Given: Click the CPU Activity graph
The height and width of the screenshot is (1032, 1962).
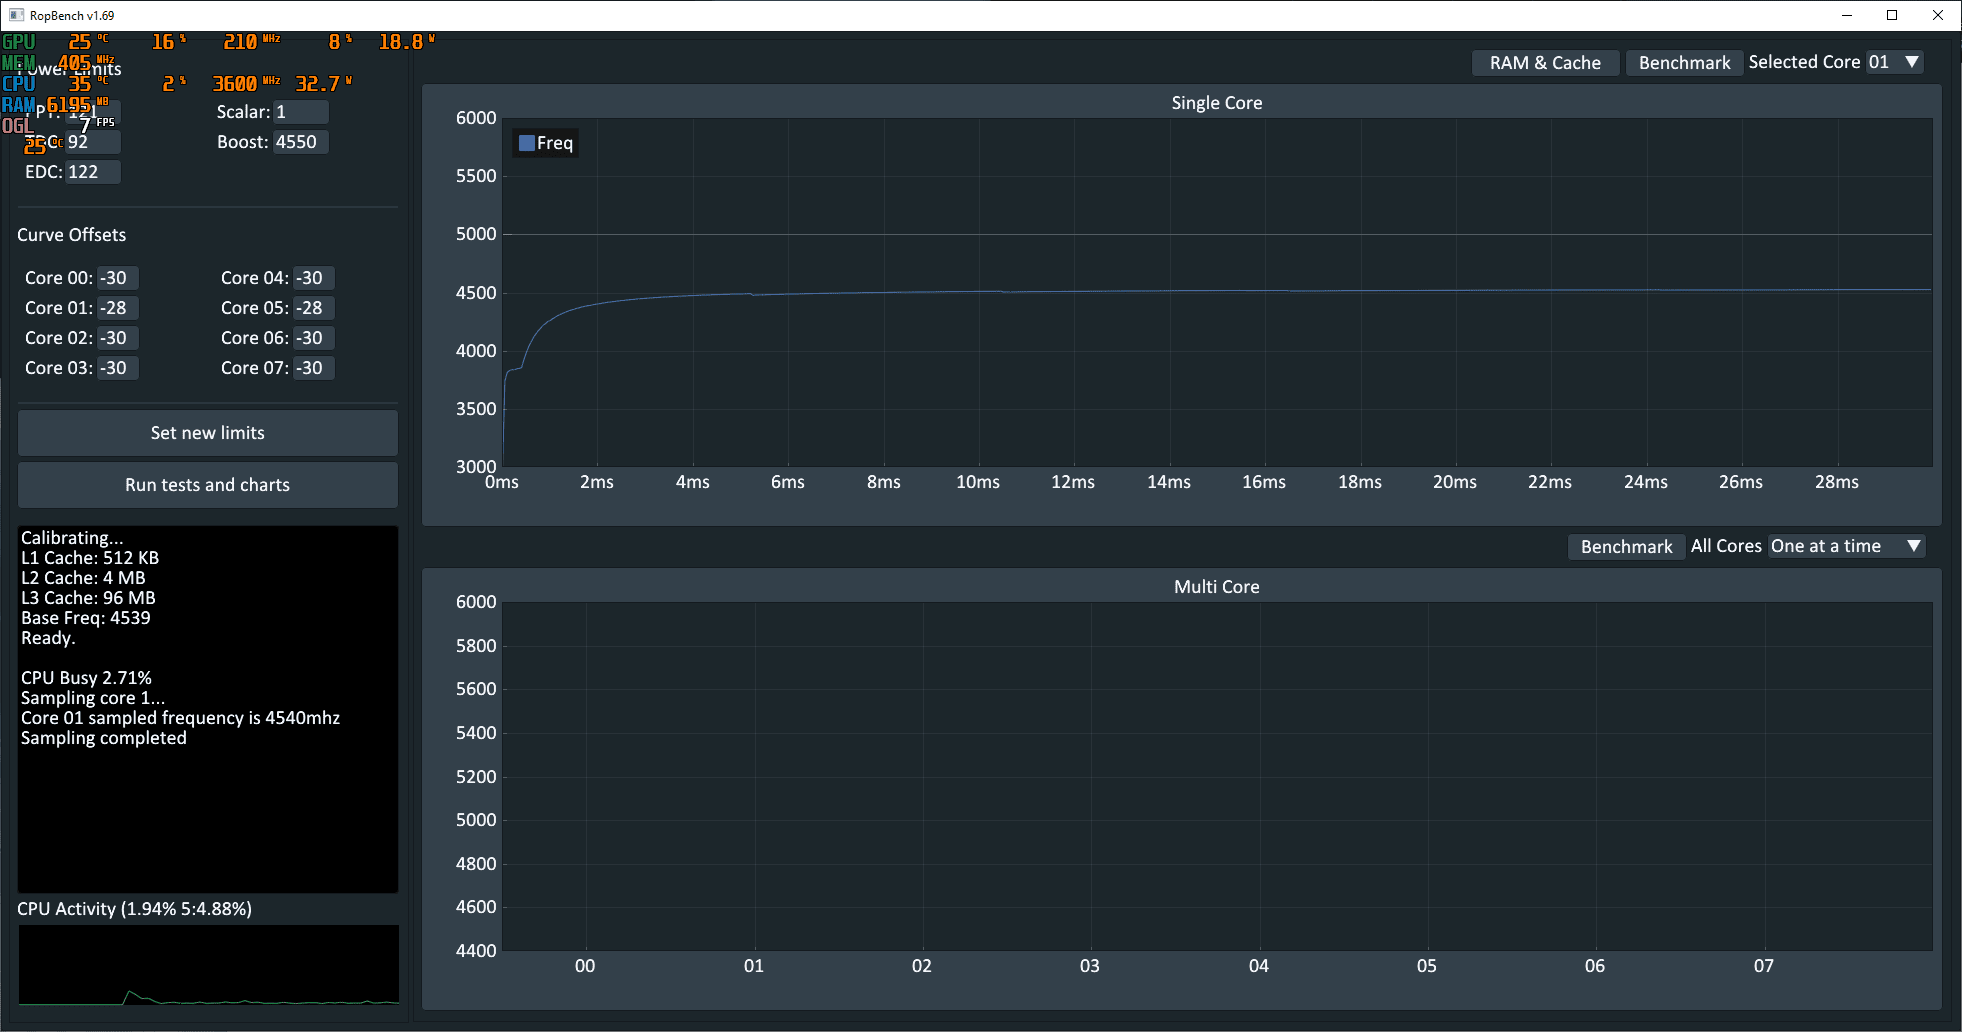Looking at the screenshot, I should coord(208,965).
